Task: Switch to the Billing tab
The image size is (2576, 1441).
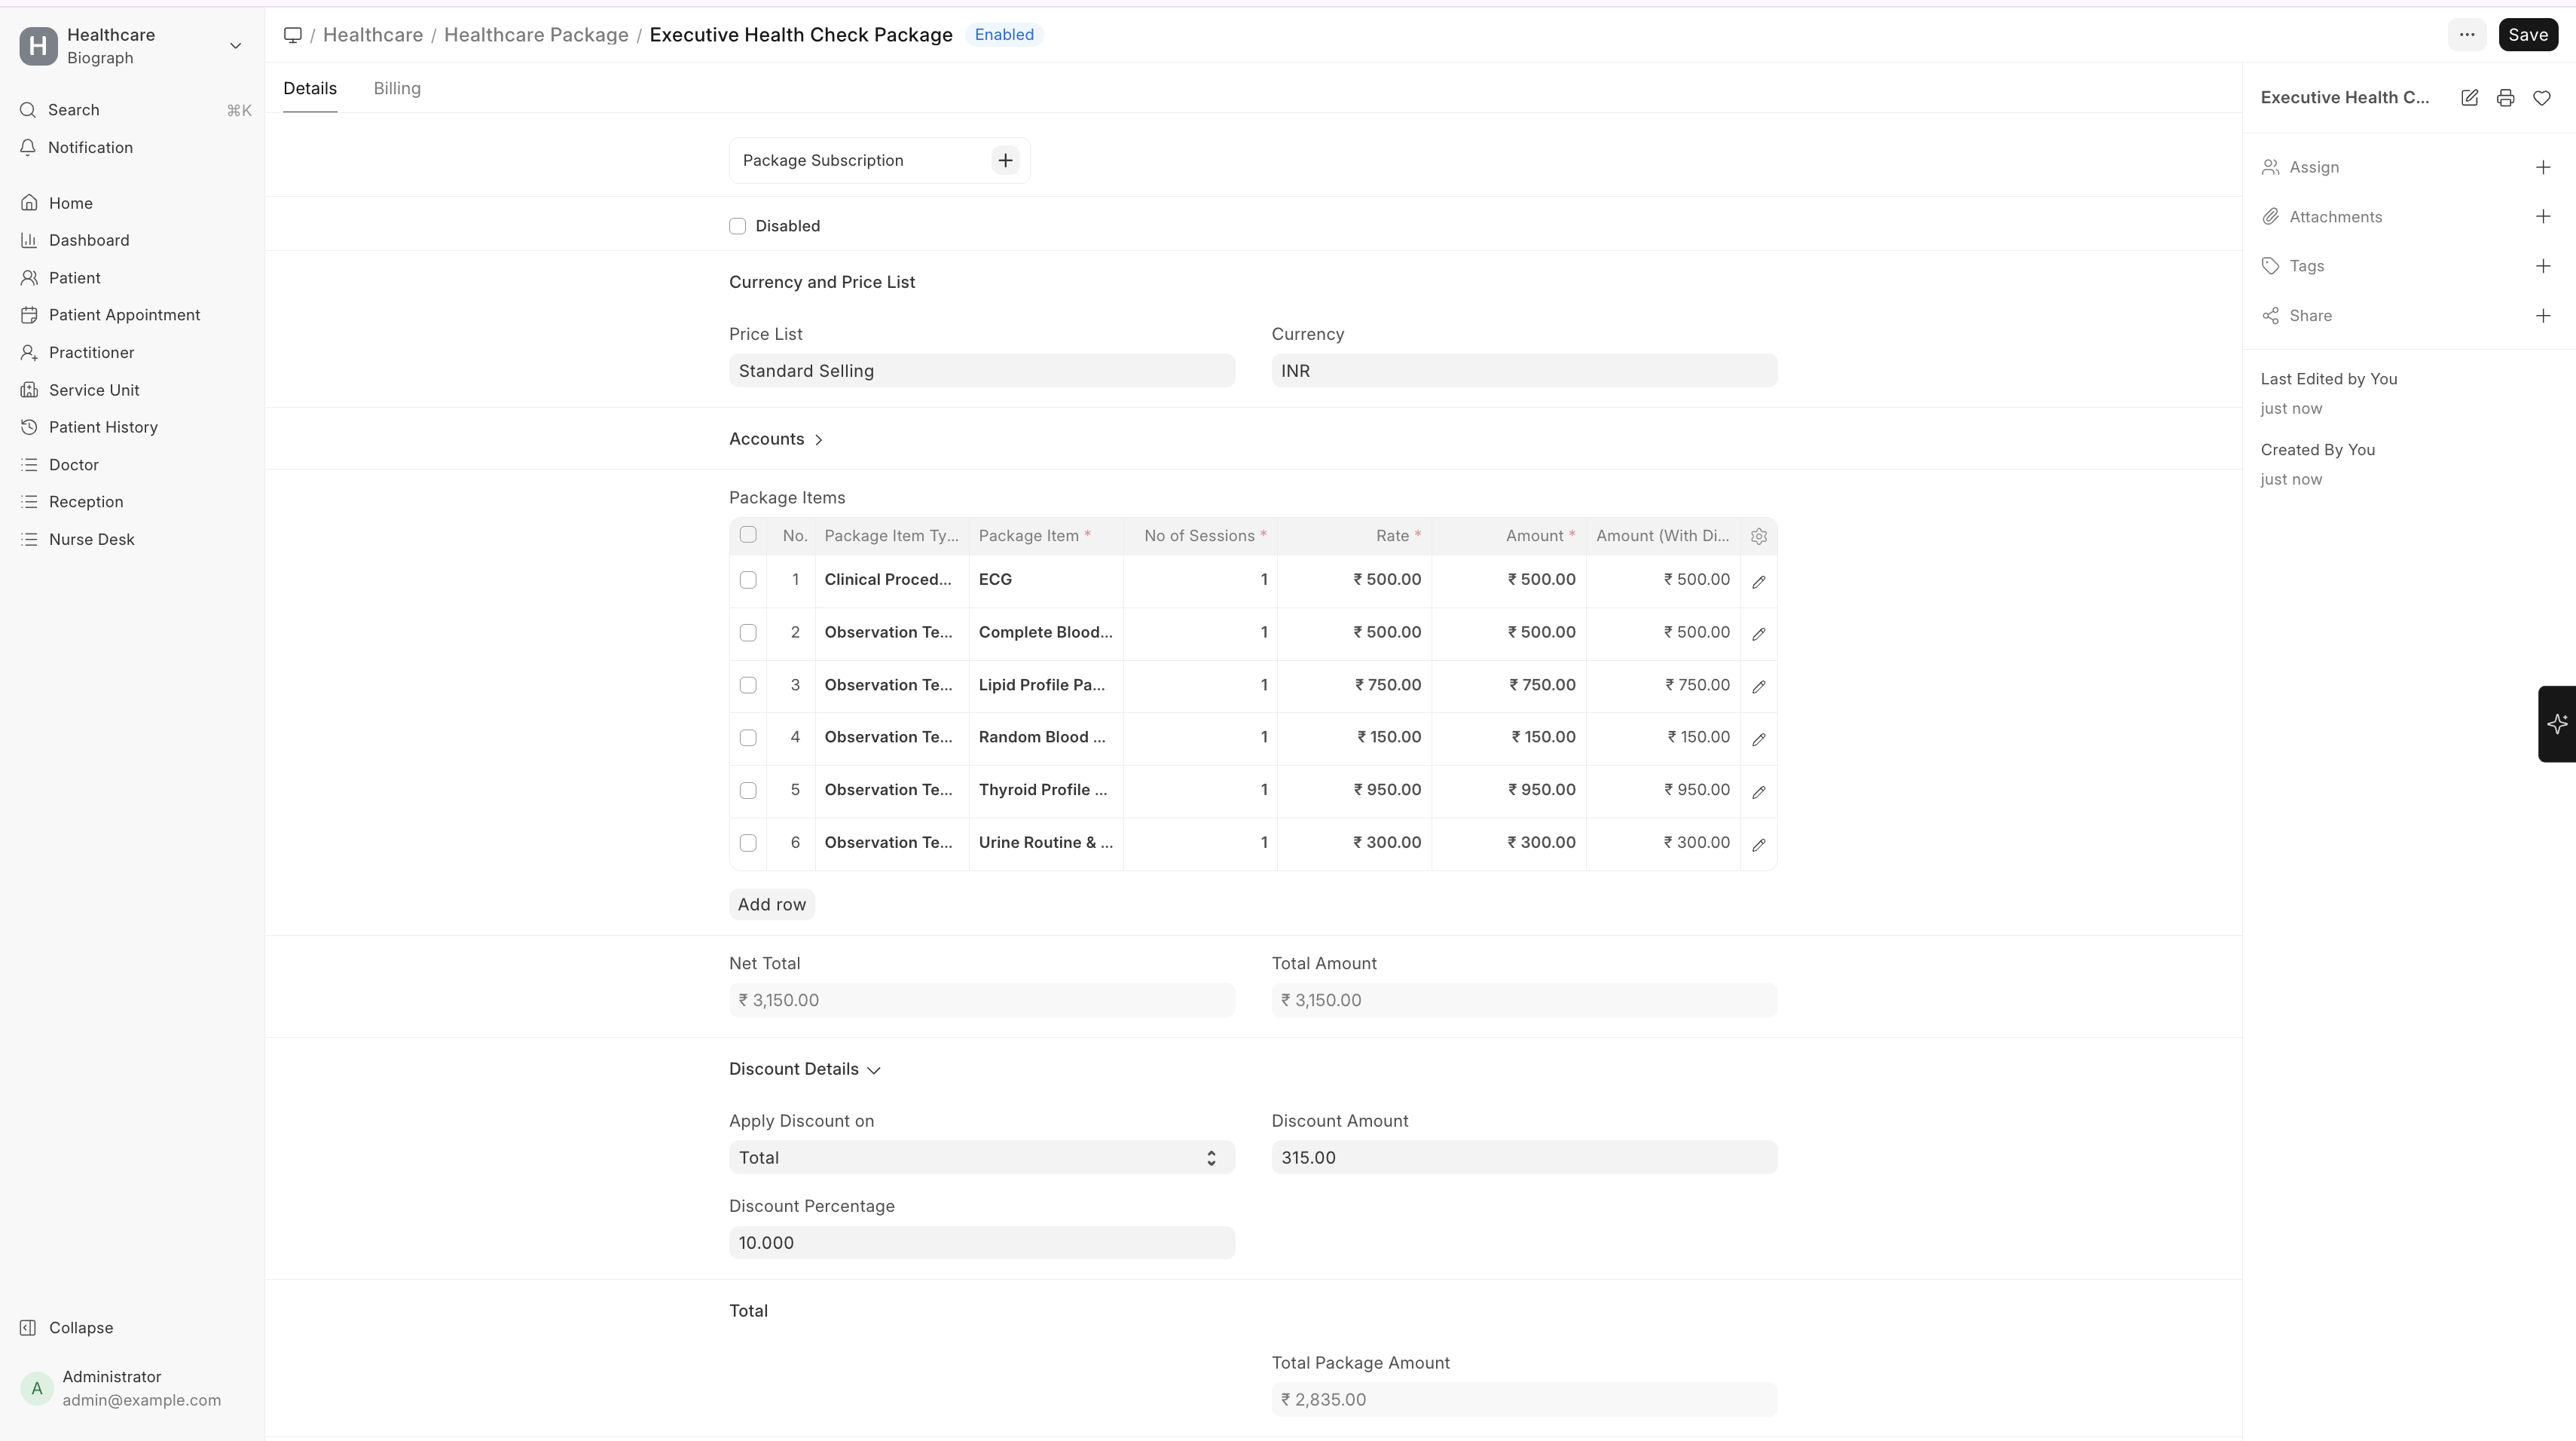Action: pyautogui.click(x=397, y=89)
